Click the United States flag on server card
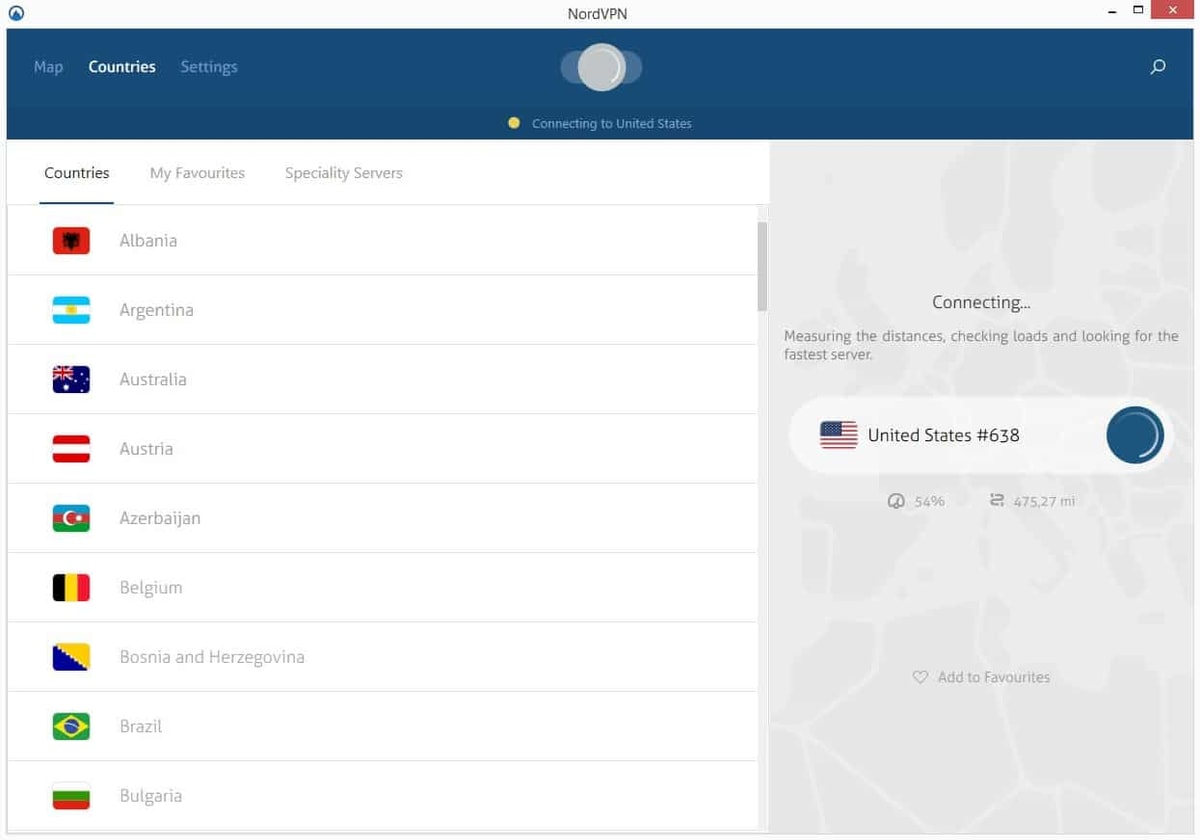The width and height of the screenshot is (1200, 840). click(x=838, y=435)
